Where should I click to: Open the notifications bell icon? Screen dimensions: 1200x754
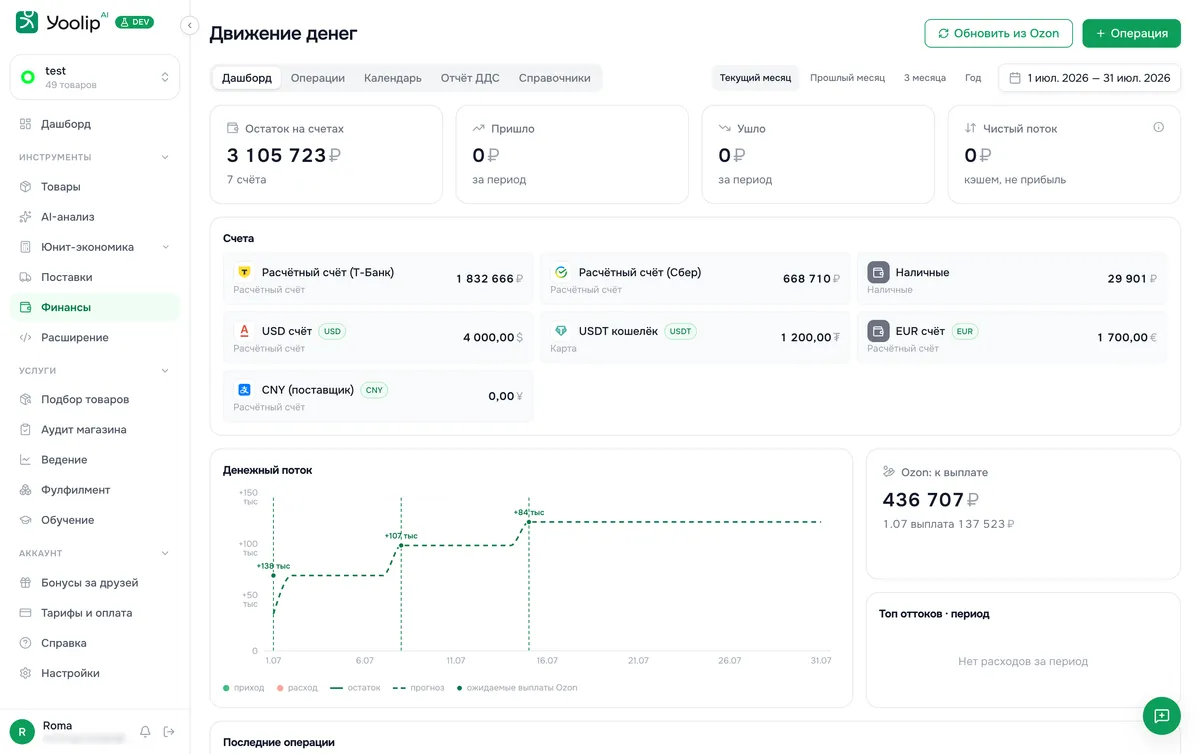pos(145,732)
